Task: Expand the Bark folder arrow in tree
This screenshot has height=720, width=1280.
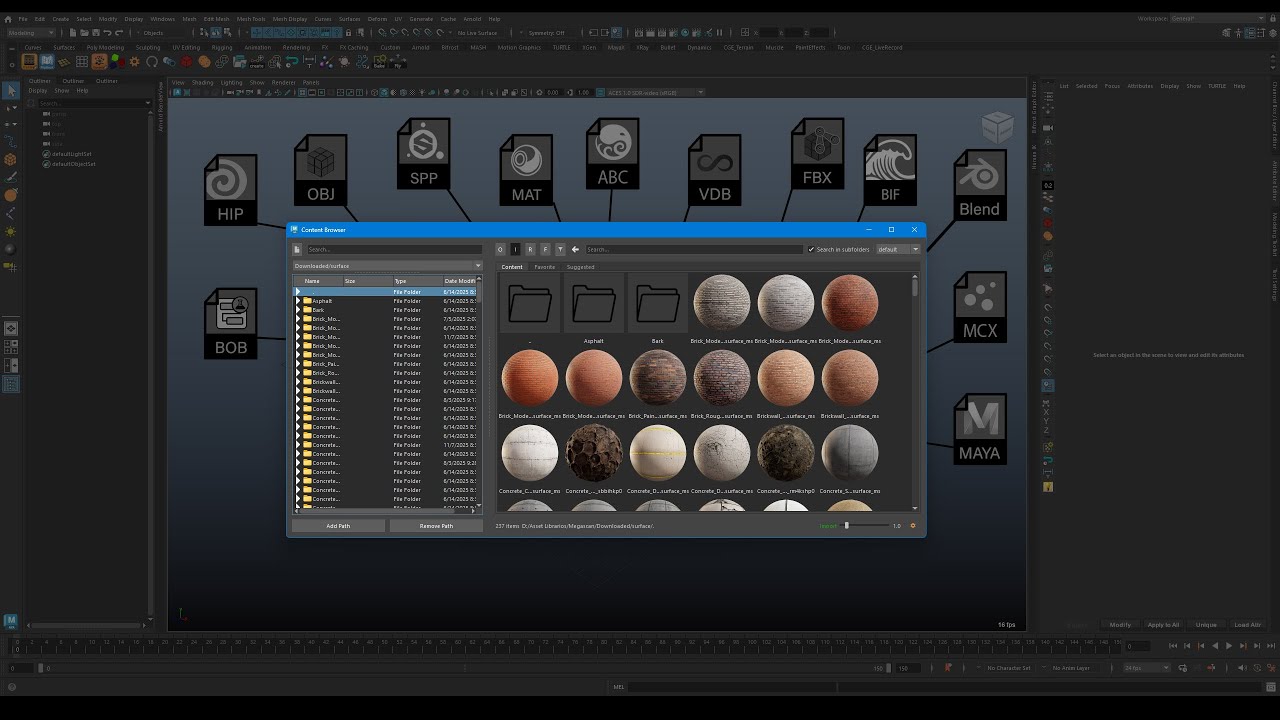Action: tap(298, 310)
